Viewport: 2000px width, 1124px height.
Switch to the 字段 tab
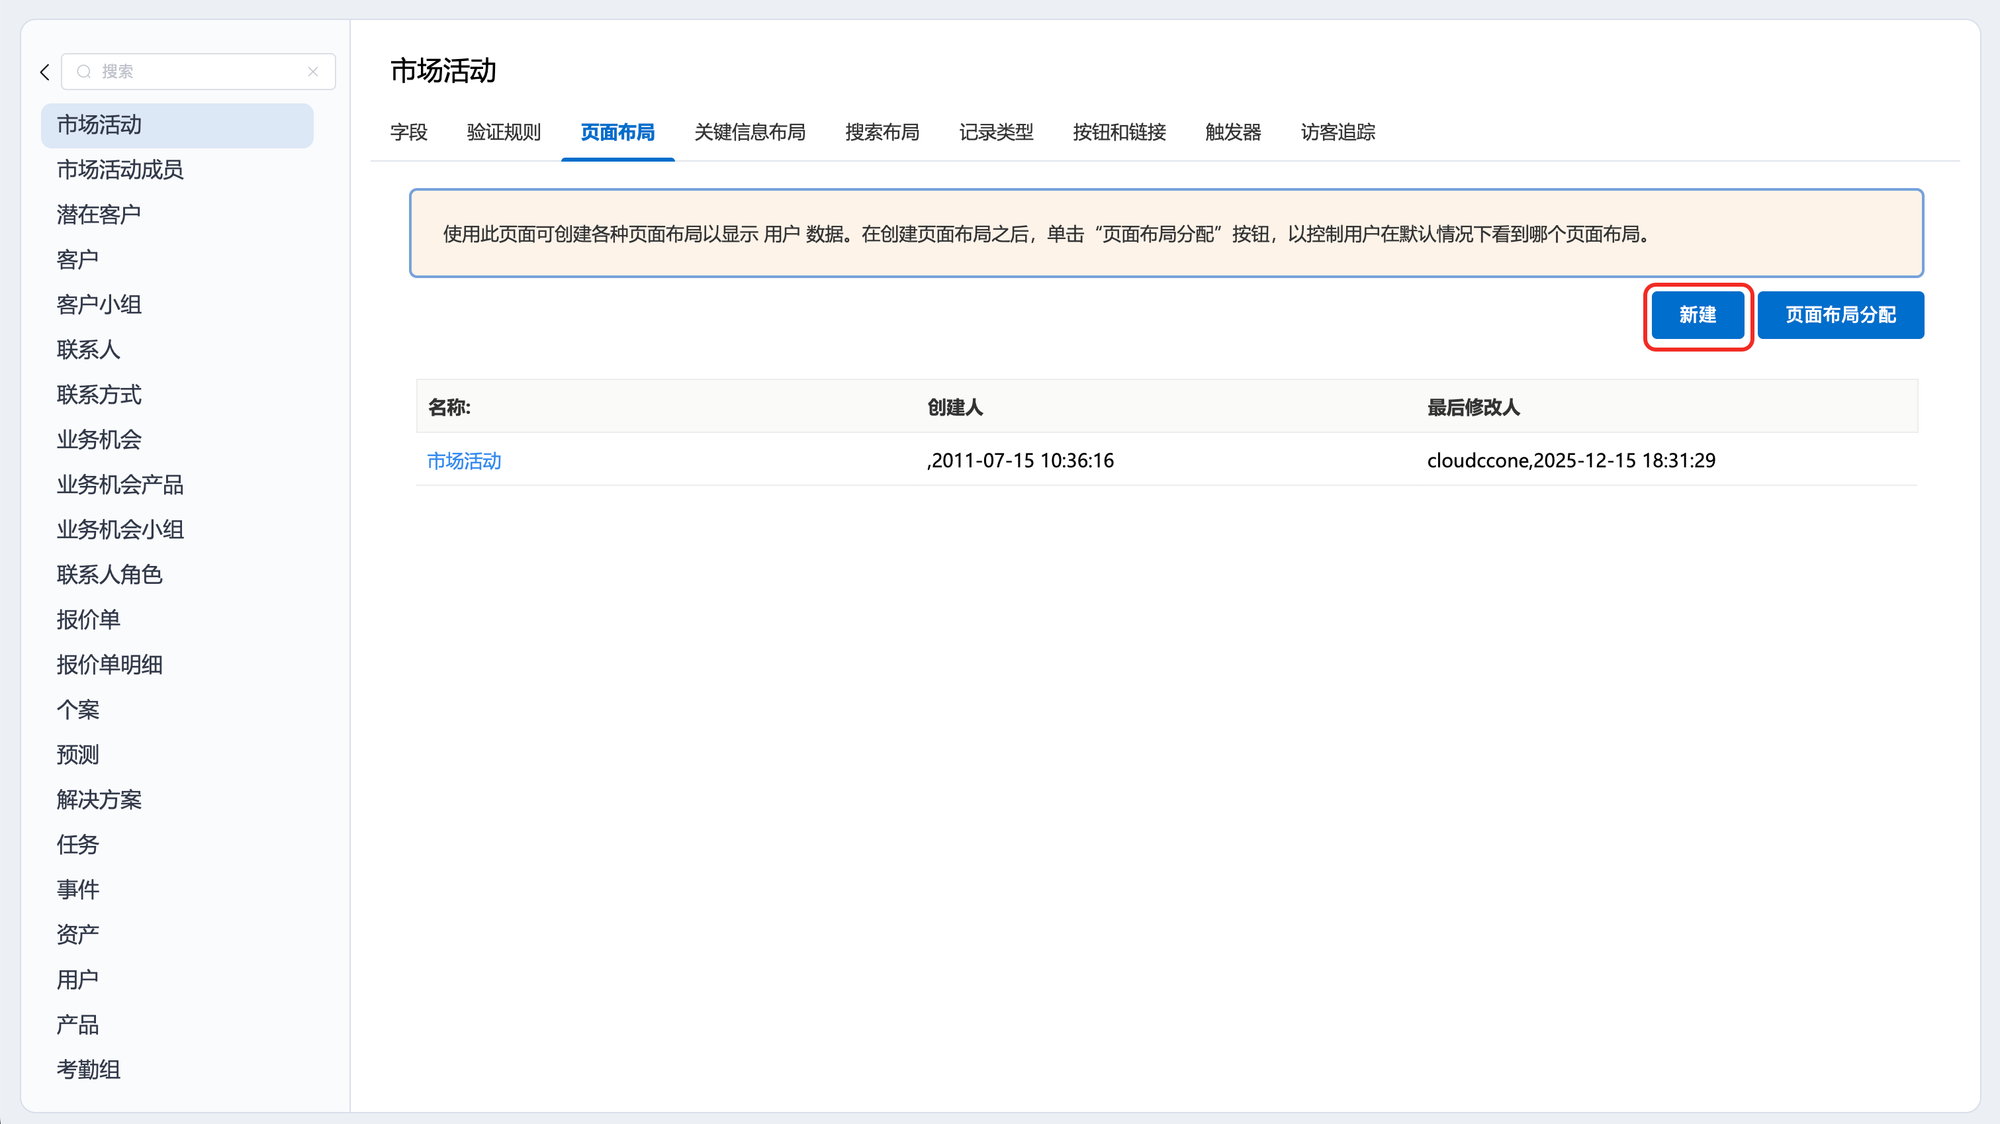point(409,132)
